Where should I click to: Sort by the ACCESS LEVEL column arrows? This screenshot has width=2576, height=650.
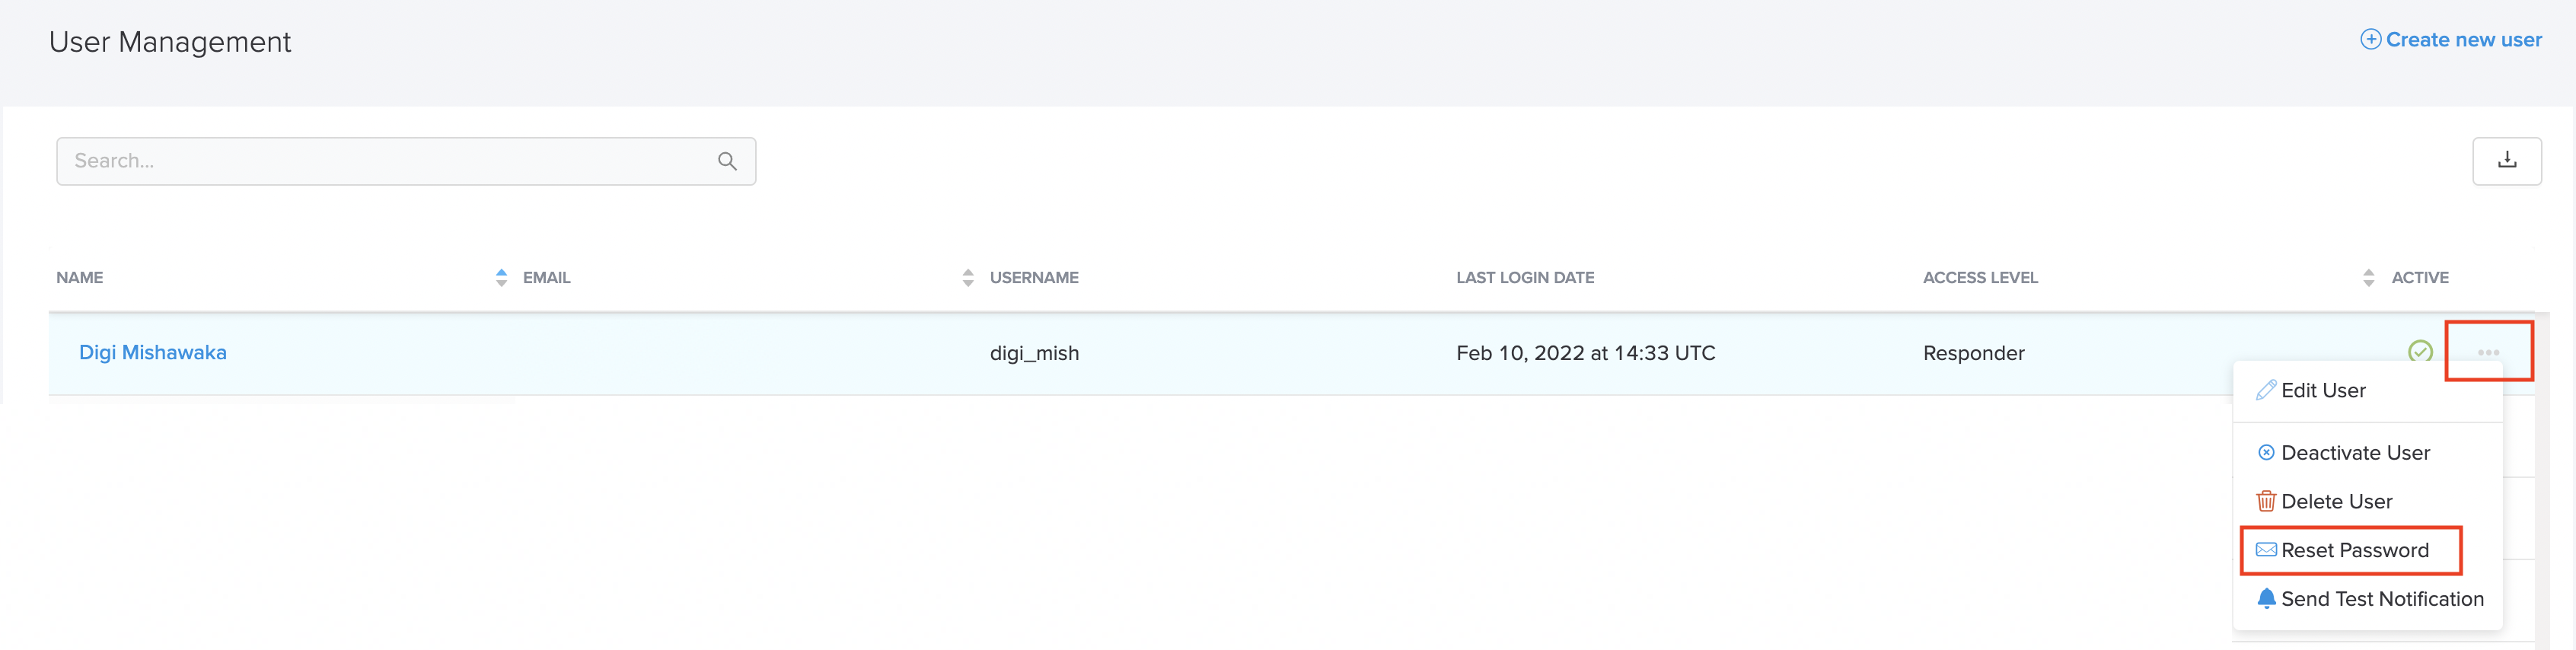tap(2367, 278)
